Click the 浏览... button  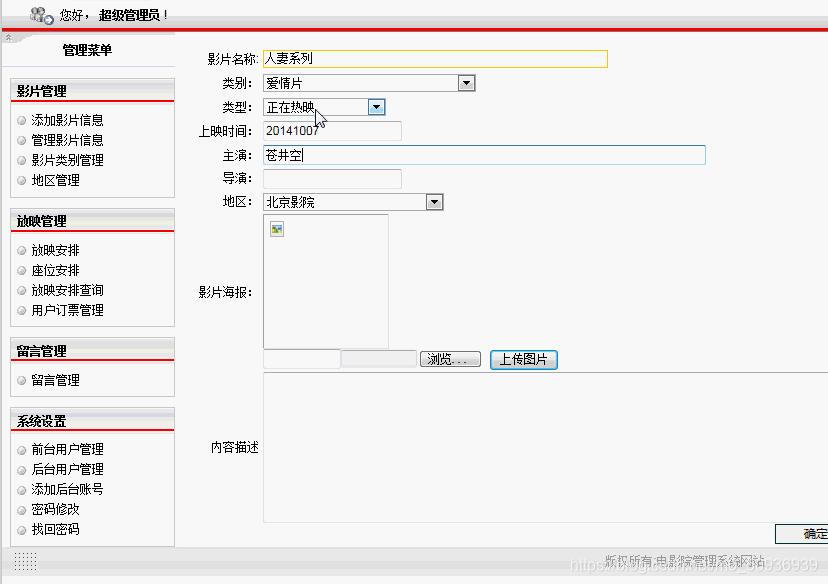click(450, 360)
